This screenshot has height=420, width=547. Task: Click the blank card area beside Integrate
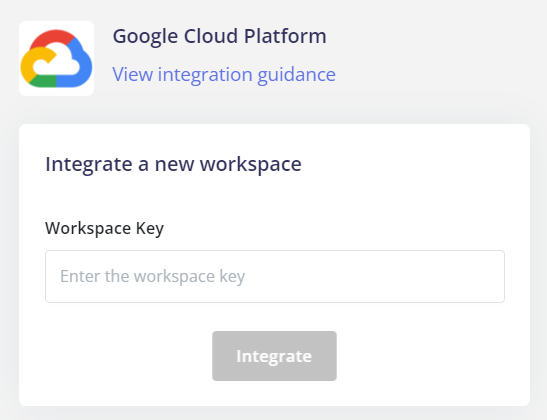click(419, 356)
